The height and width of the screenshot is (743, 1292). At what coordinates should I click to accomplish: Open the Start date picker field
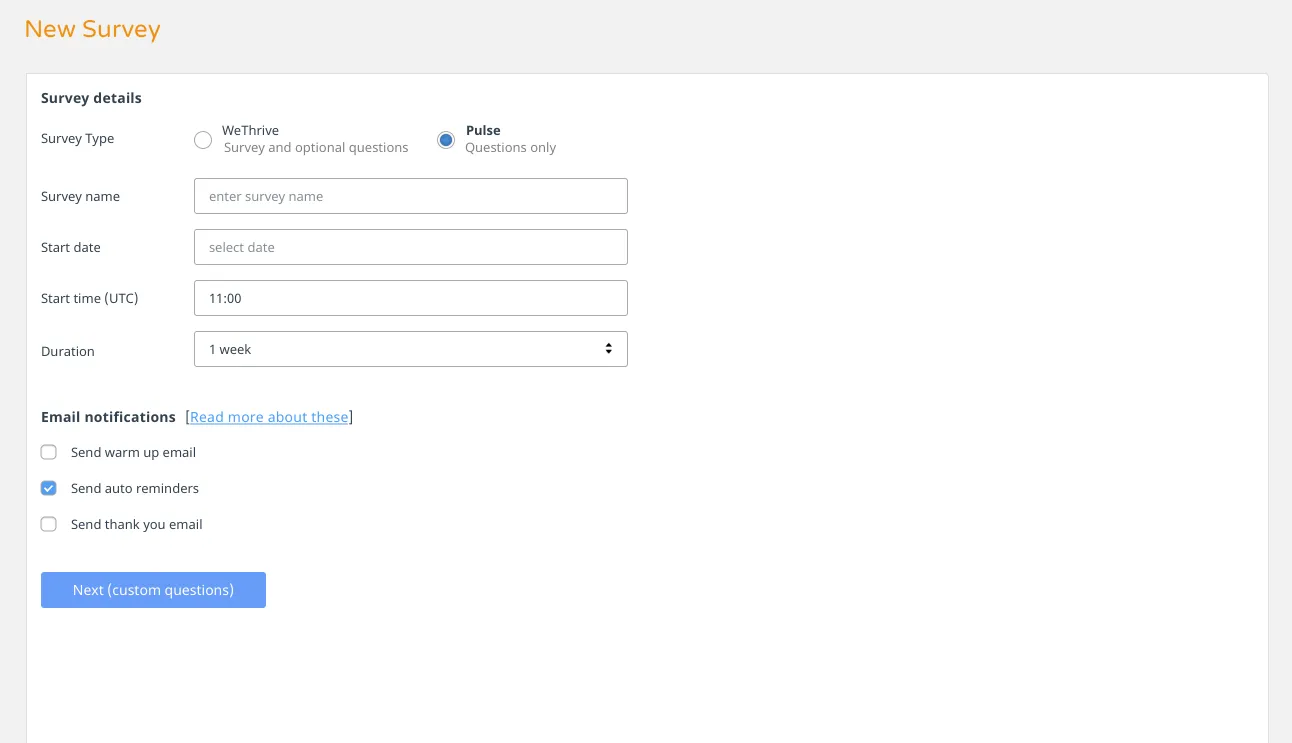point(411,247)
